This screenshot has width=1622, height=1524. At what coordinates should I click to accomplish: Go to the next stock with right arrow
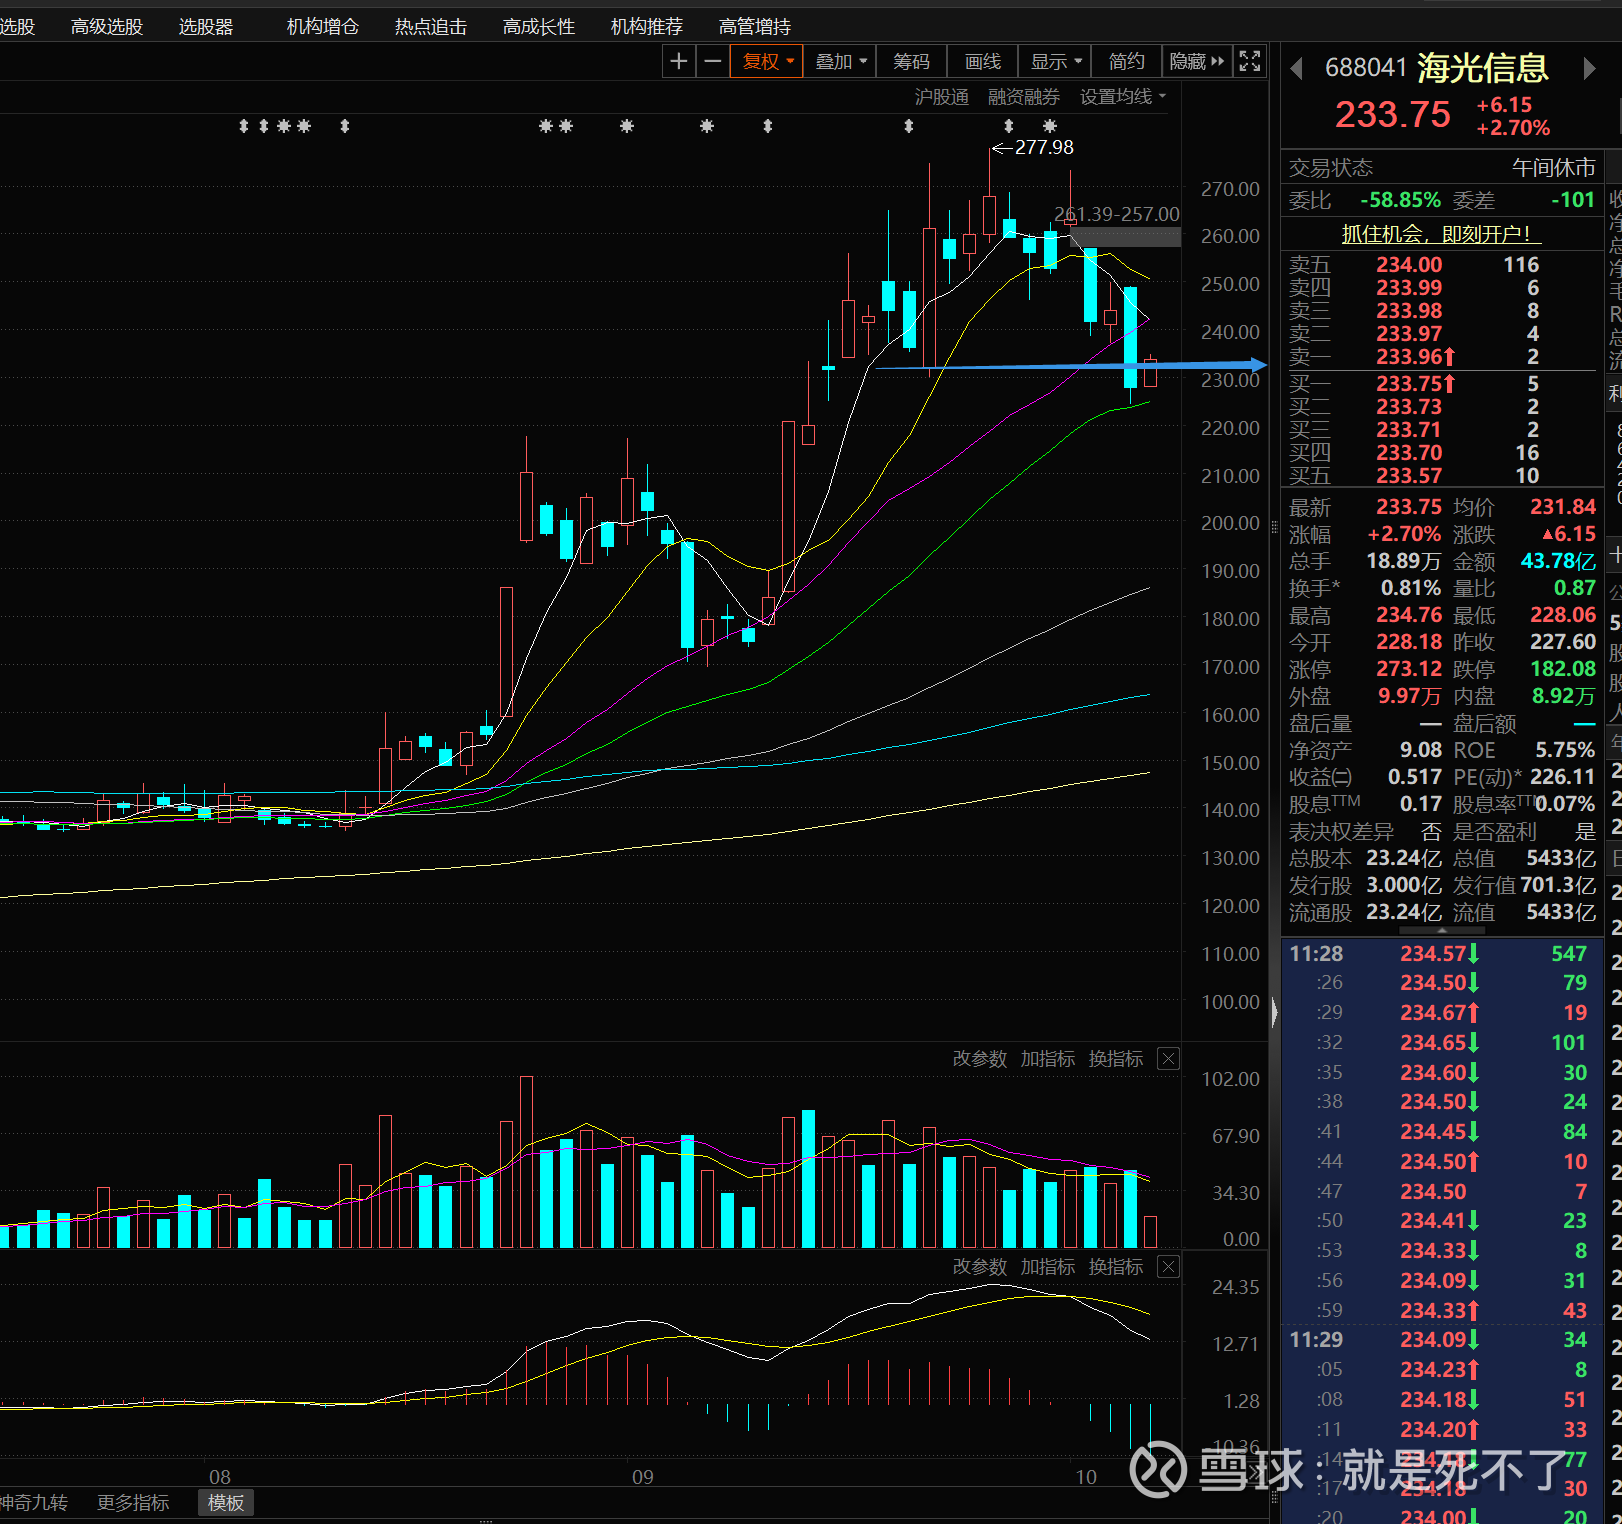tap(1589, 68)
